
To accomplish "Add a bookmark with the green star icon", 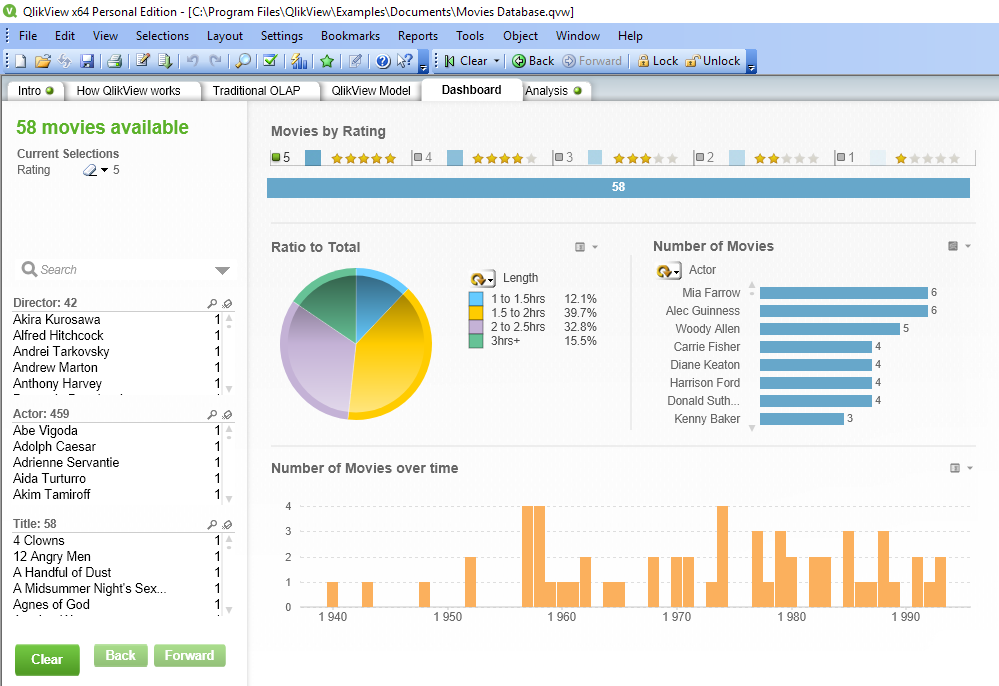I will click(327, 61).
